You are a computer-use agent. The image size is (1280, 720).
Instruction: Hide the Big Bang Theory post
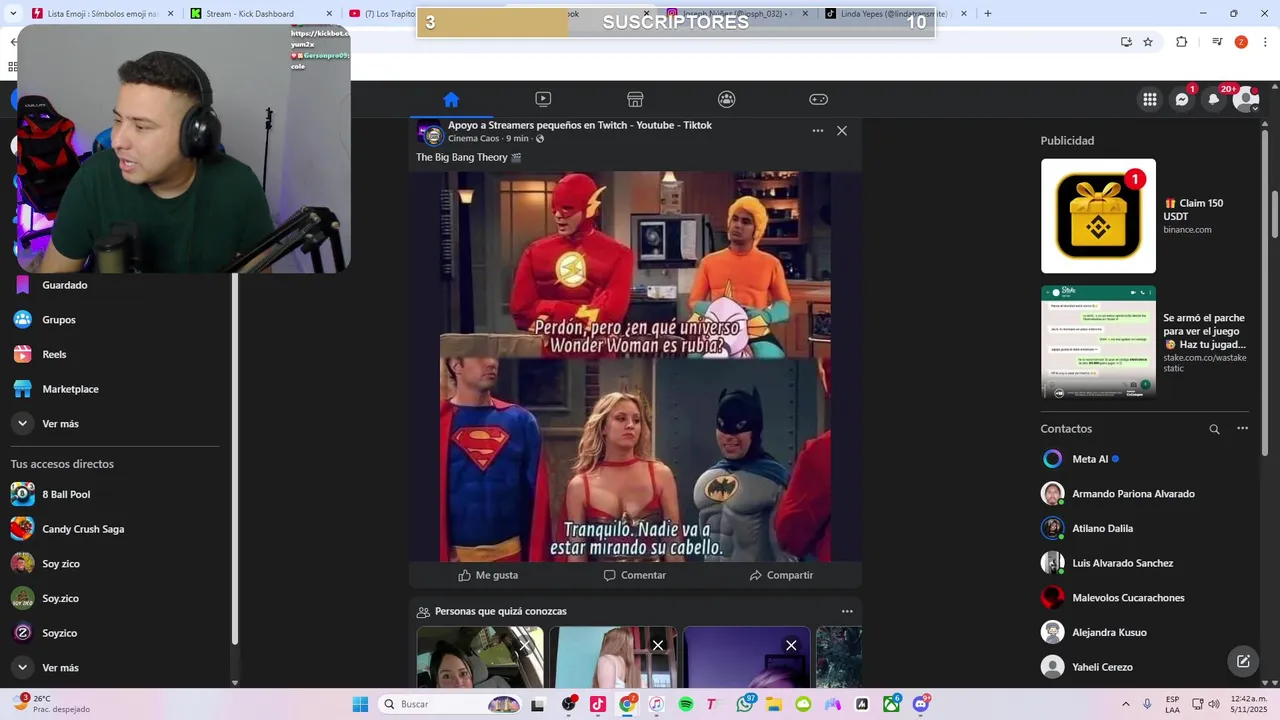842,131
